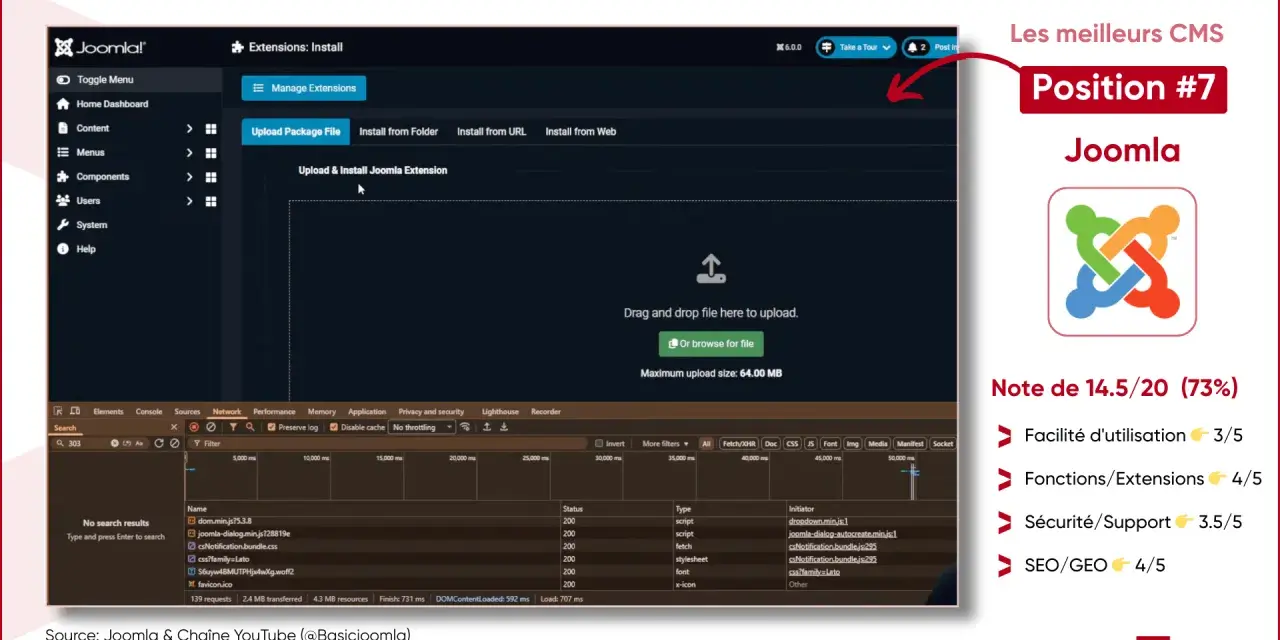Click the Joomla logo in the header
Viewport: 1280px width, 640px height.
pos(100,47)
